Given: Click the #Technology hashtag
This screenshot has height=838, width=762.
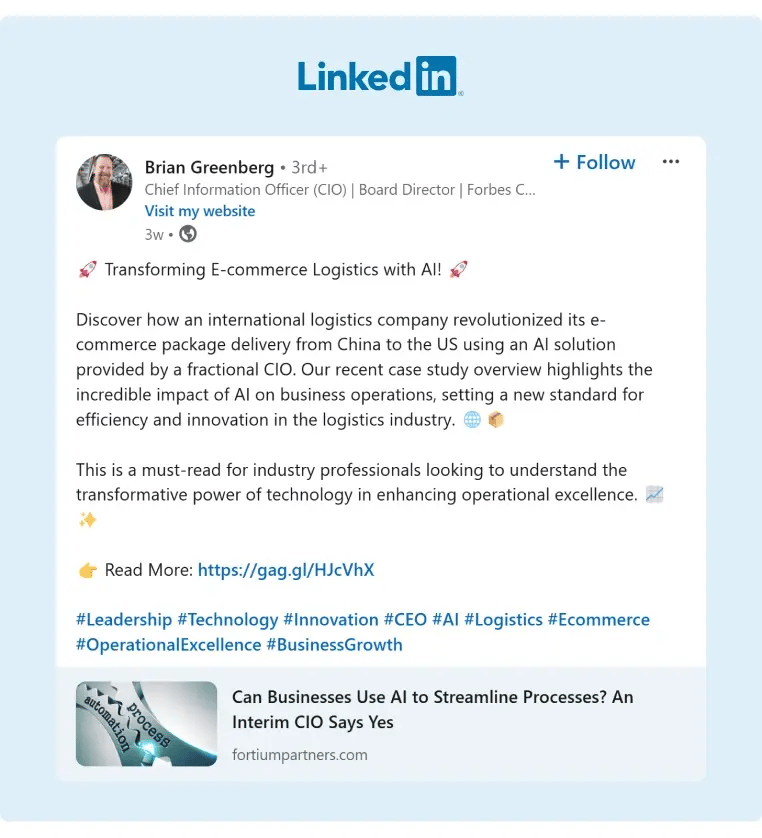Looking at the screenshot, I should [x=228, y=620].
